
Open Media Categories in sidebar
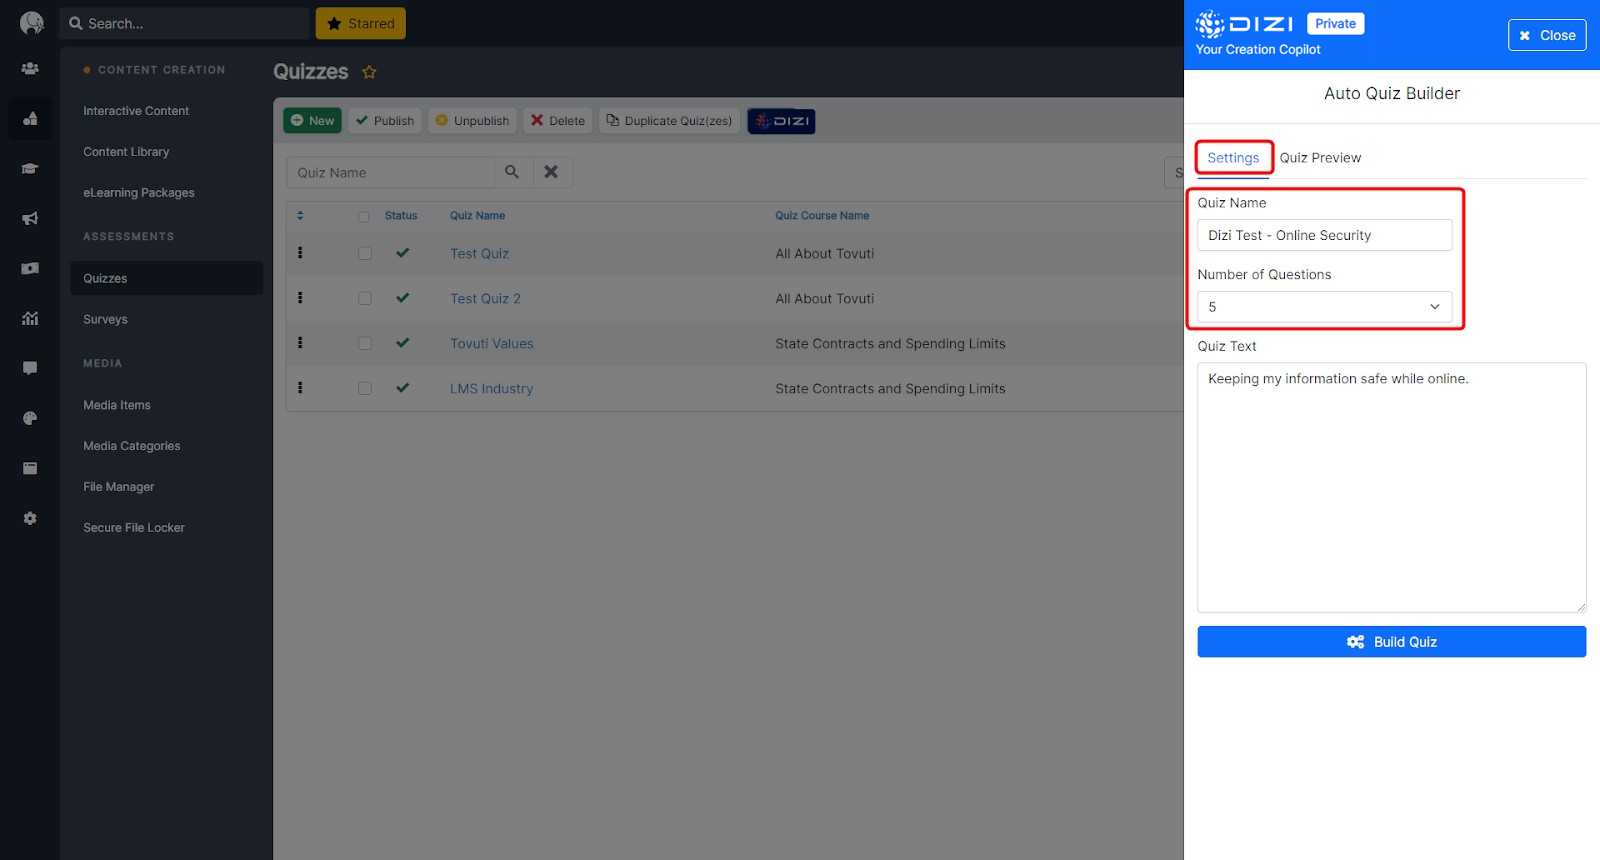(132, 446)
